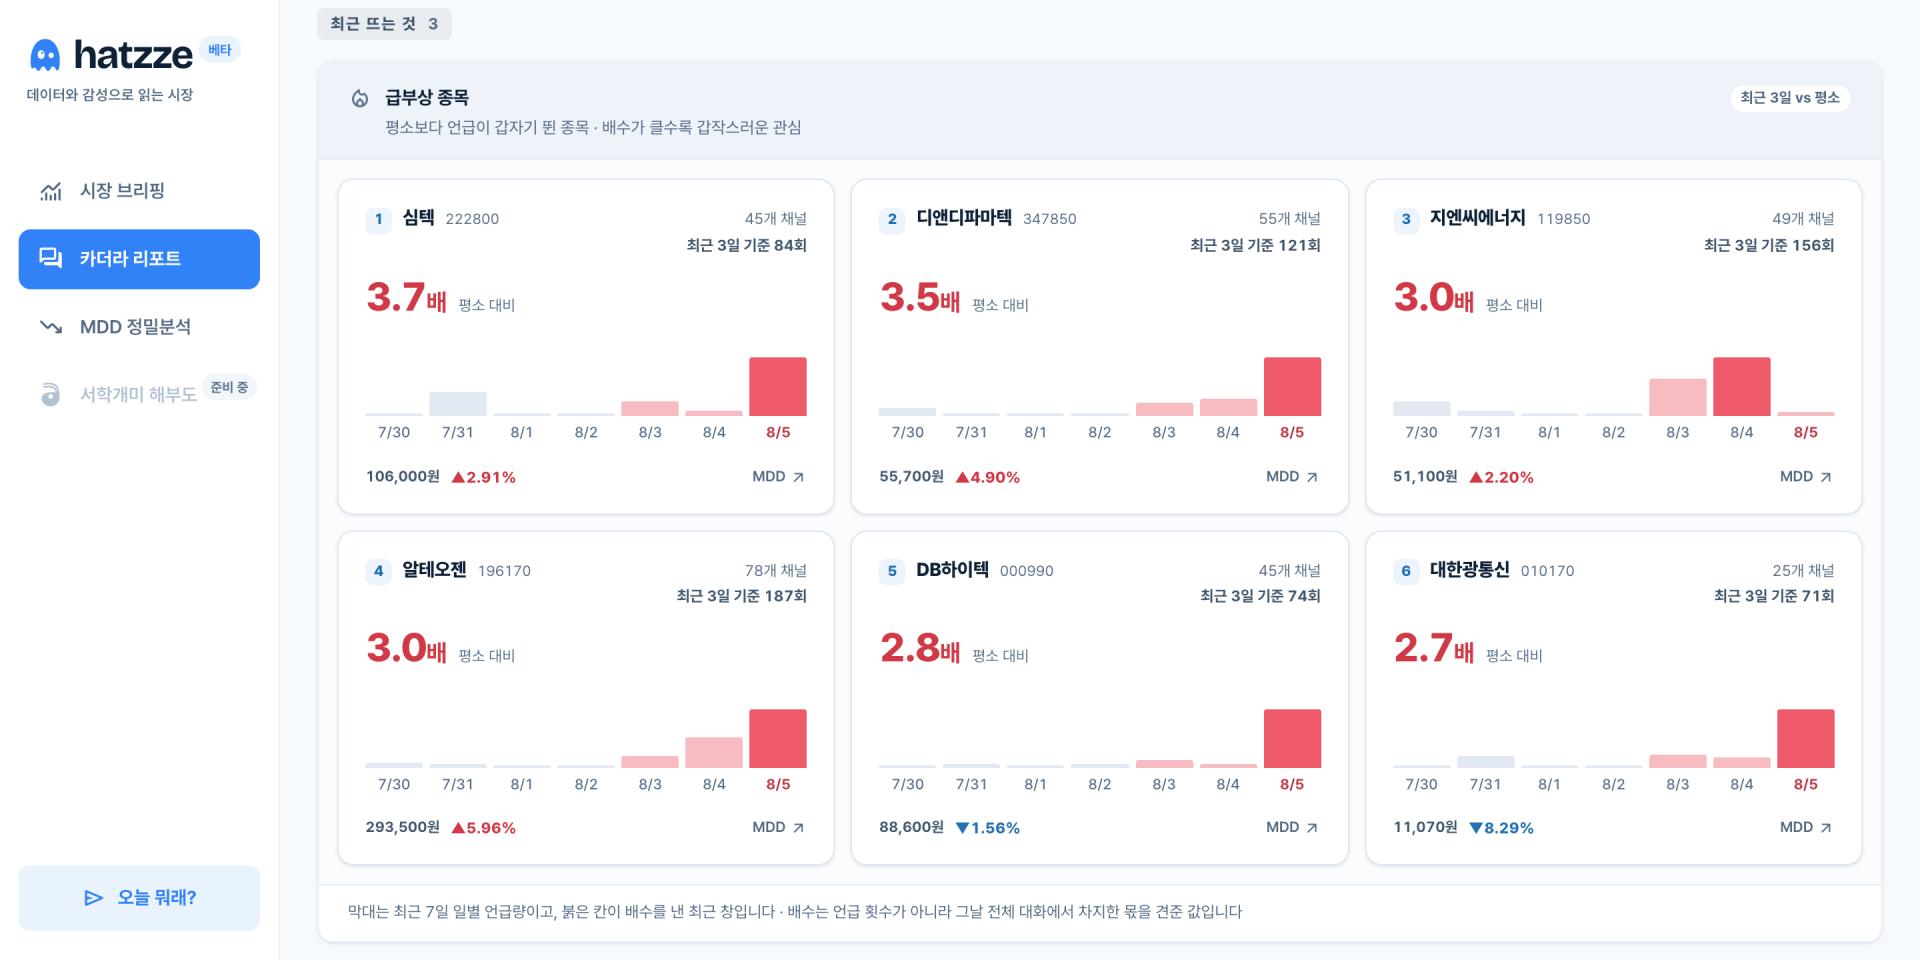The image size is (1920, 960).
Task: Click the 급부상 종목 heading
Action: point(427,98)
